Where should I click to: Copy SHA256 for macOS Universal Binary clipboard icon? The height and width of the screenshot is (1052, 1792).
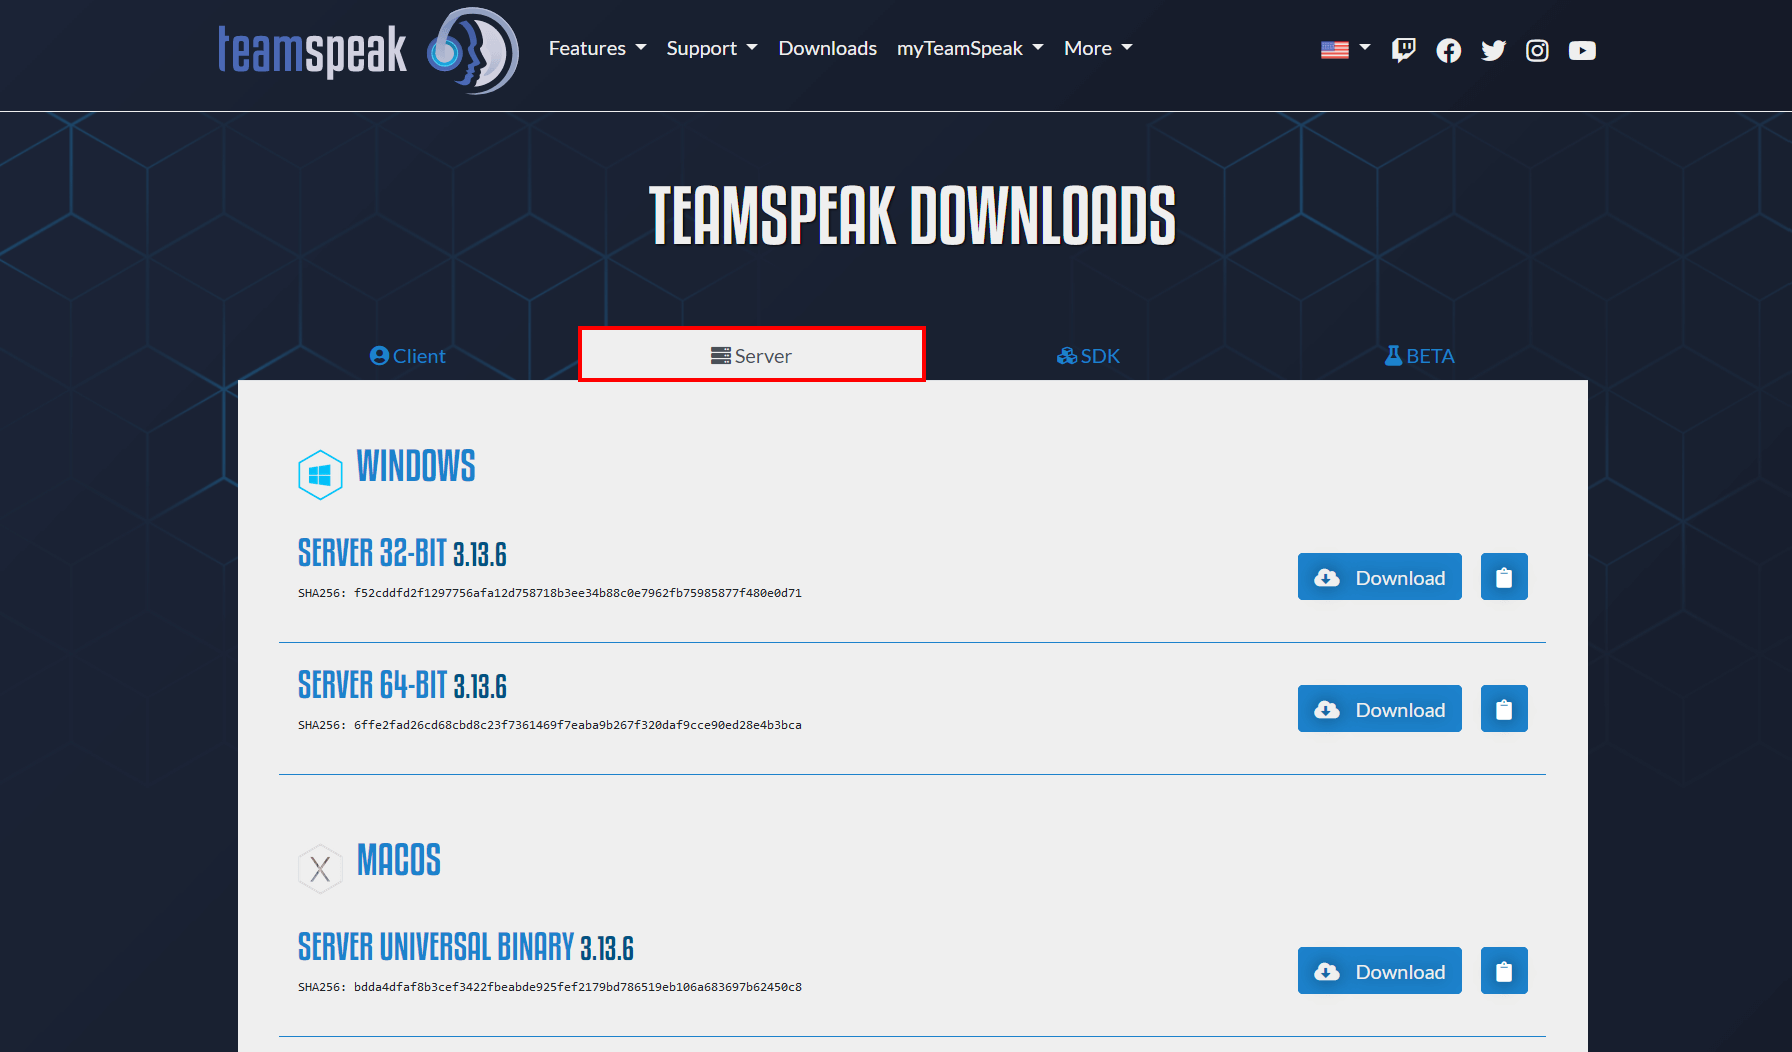[1504, 971]
